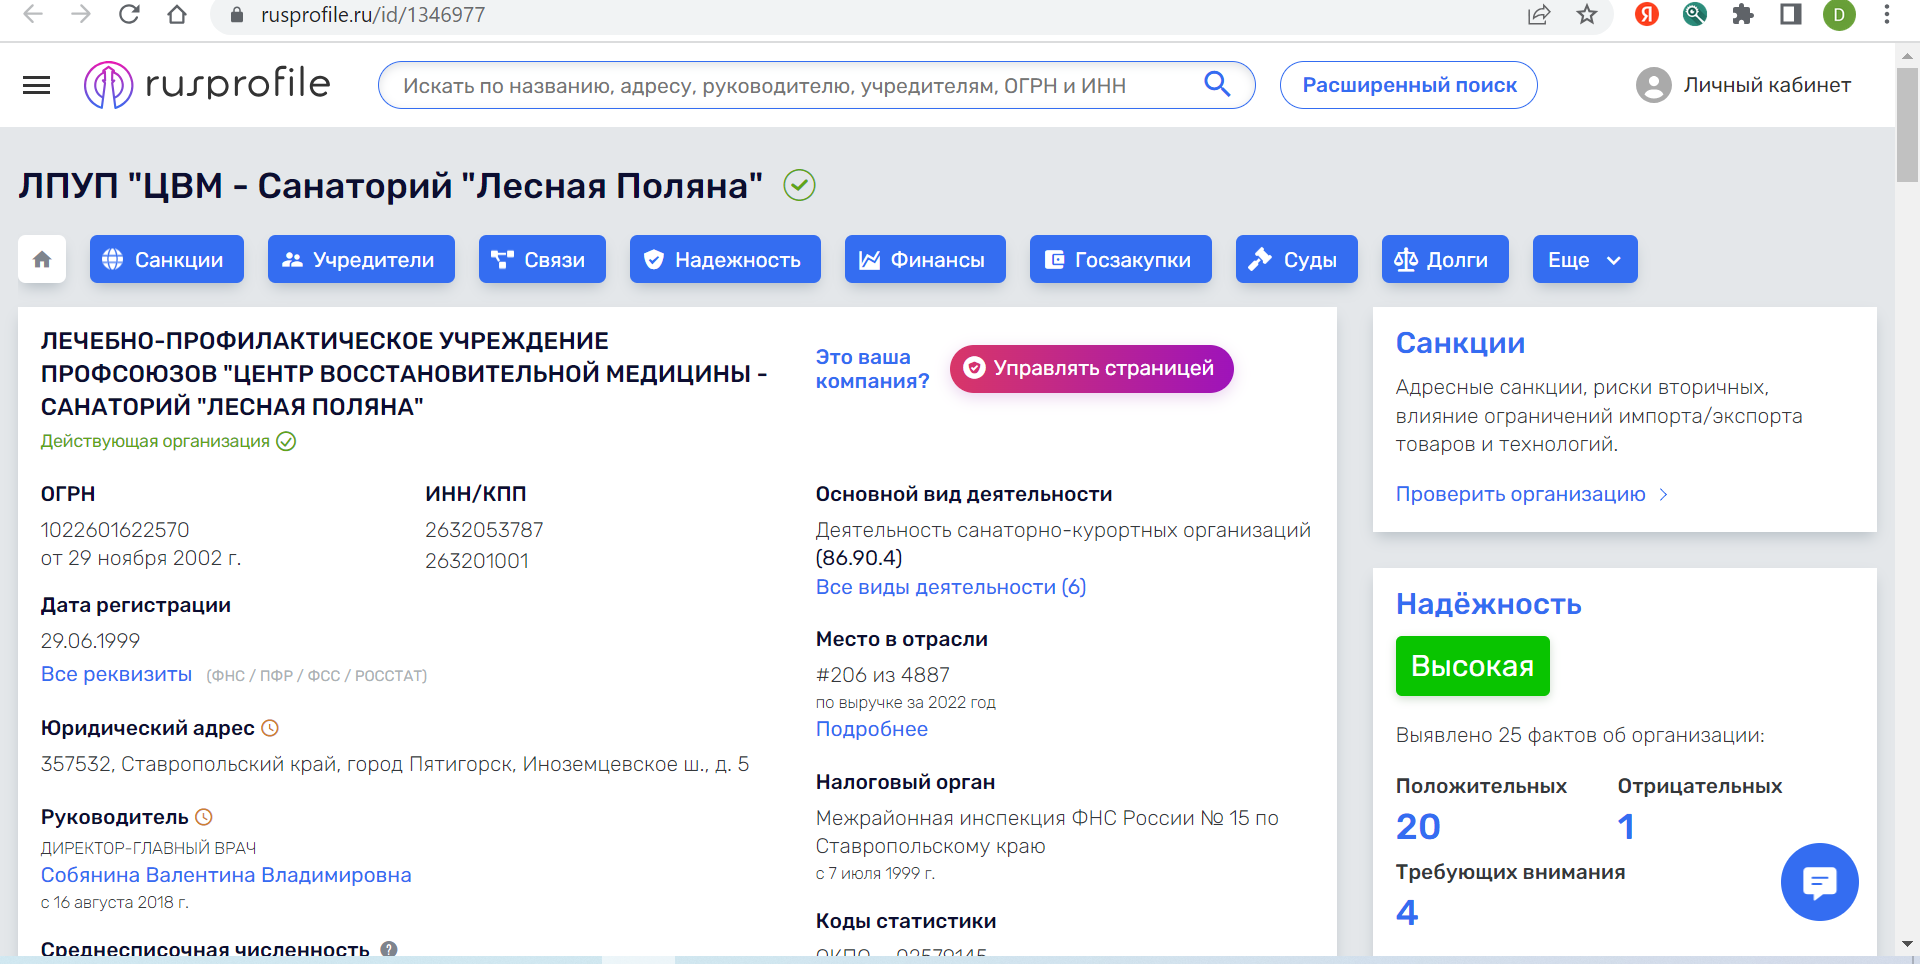Click the magnifier search icon
The width and height of the screenshot is (1920, 964).
1217,84
